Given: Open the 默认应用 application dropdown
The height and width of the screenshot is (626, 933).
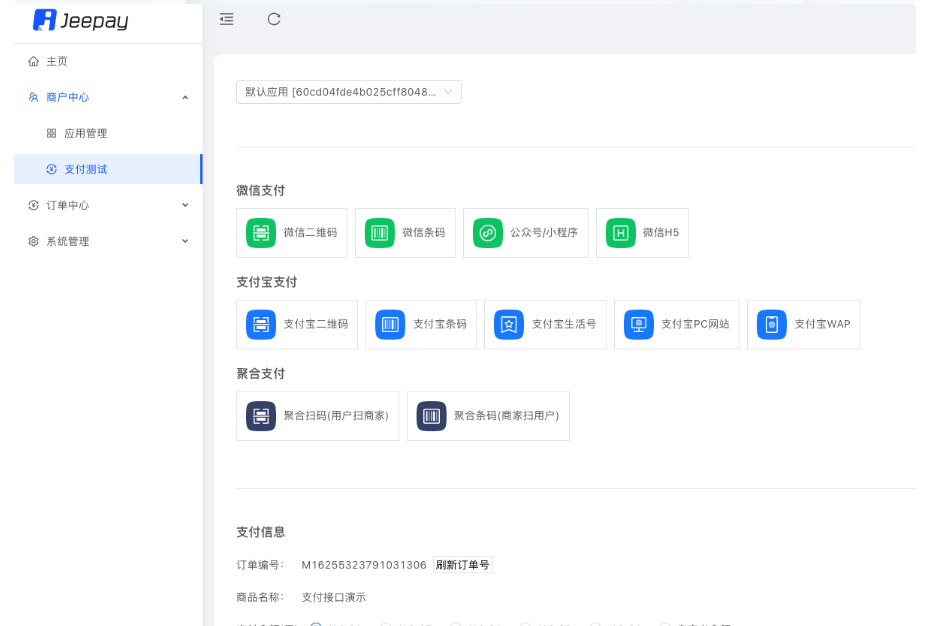Looking at the screenshot, I should pos(347,91).
